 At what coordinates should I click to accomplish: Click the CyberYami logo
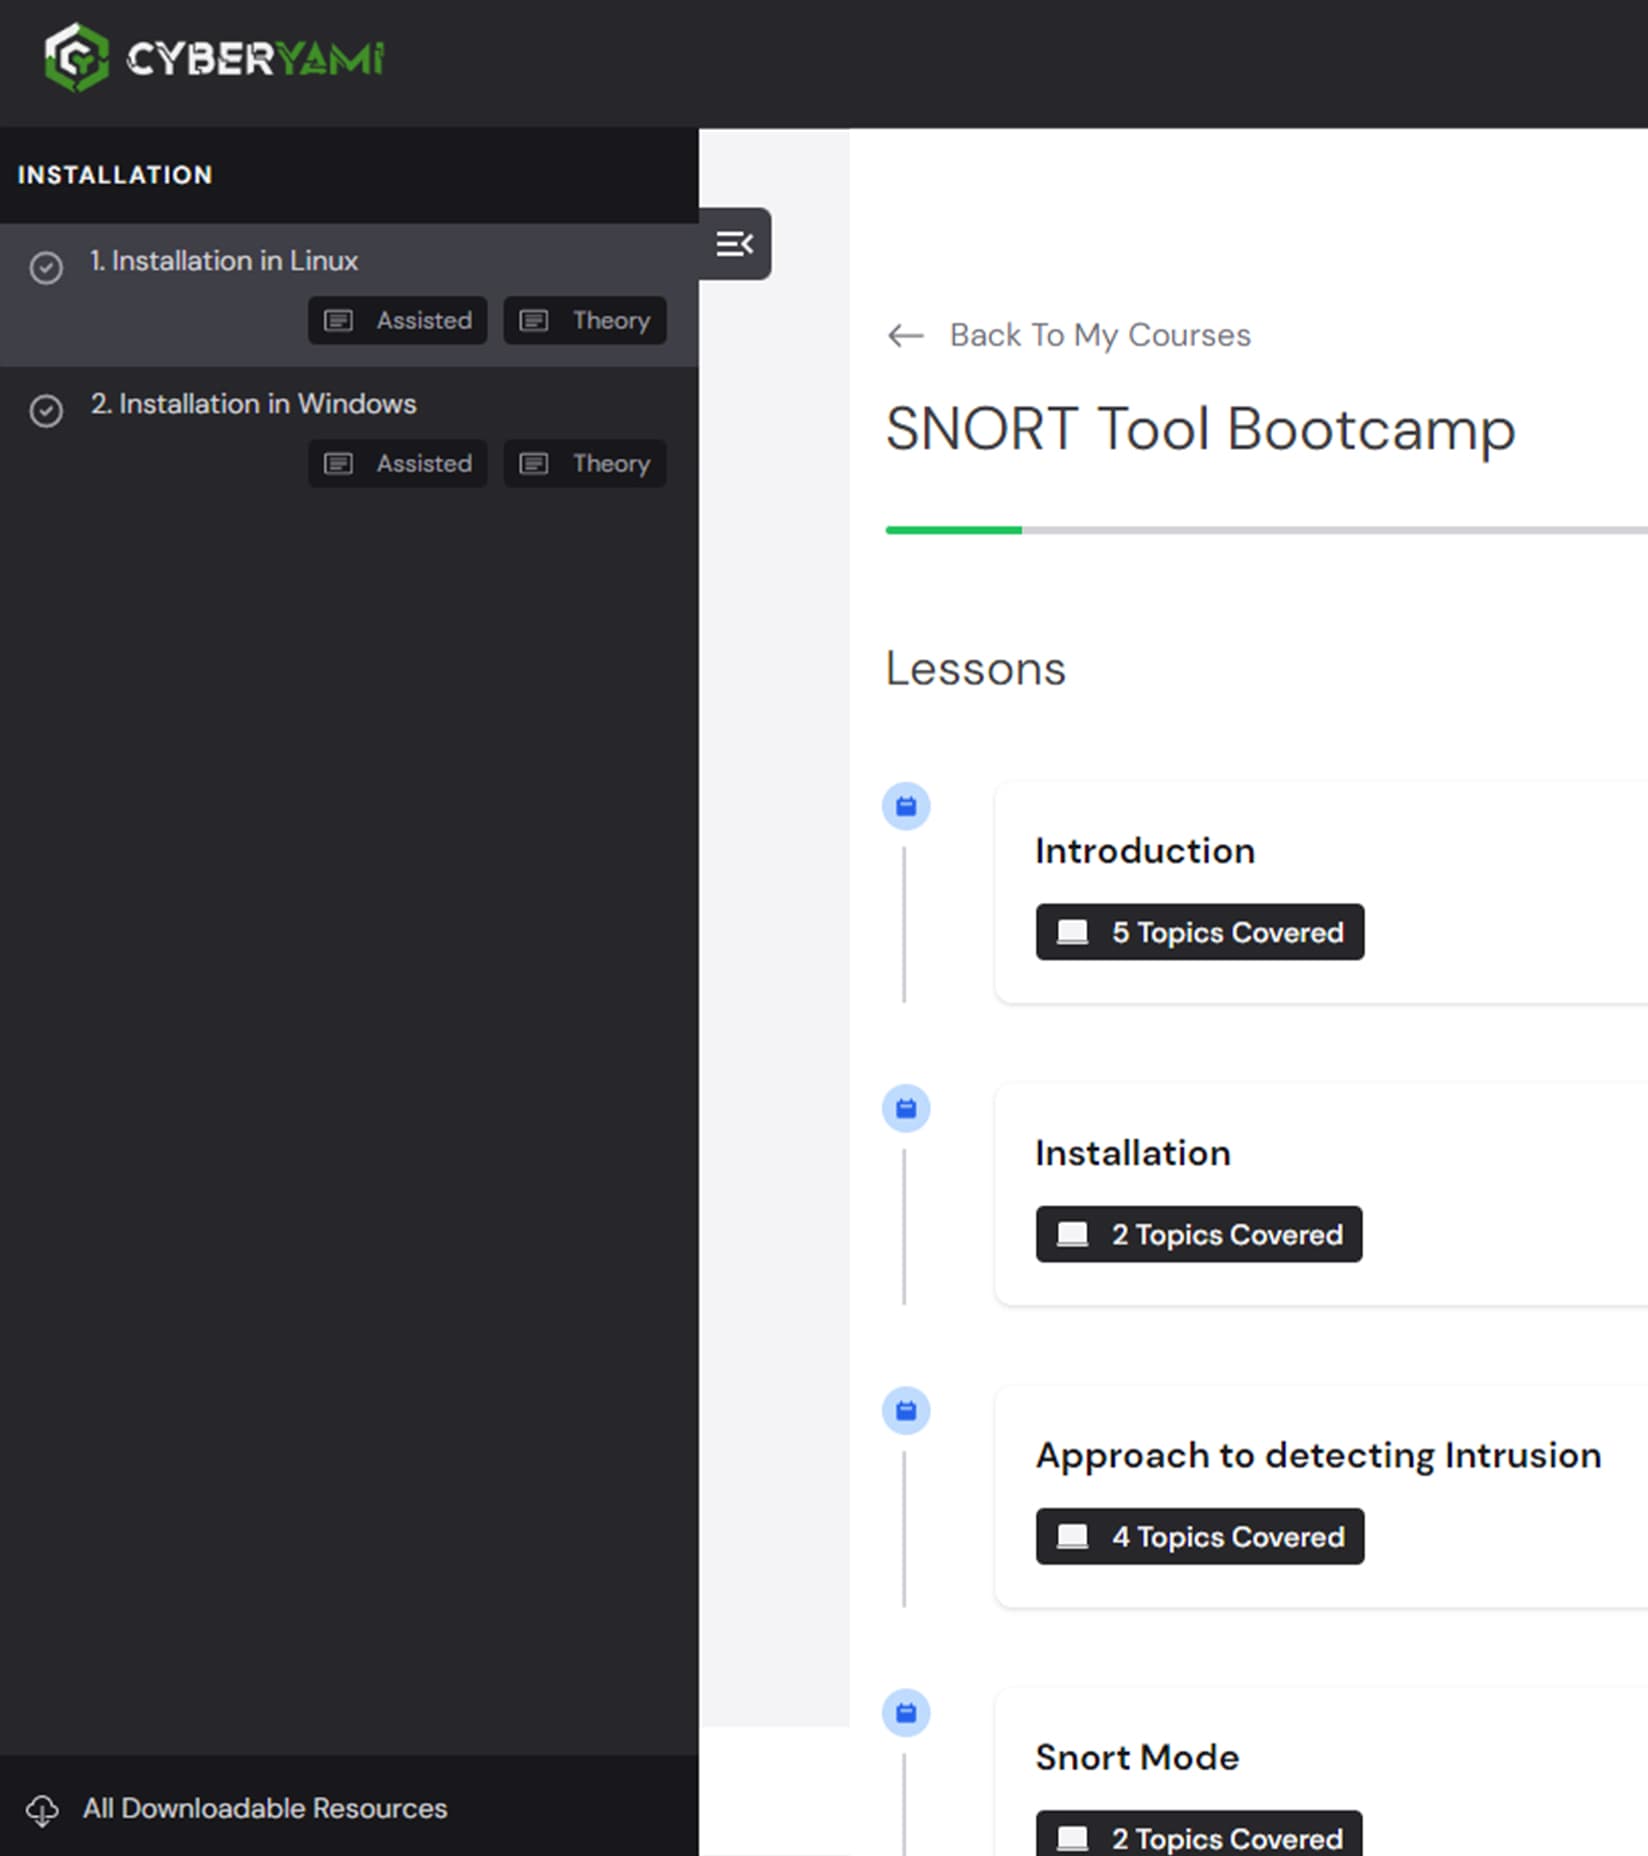214,58
